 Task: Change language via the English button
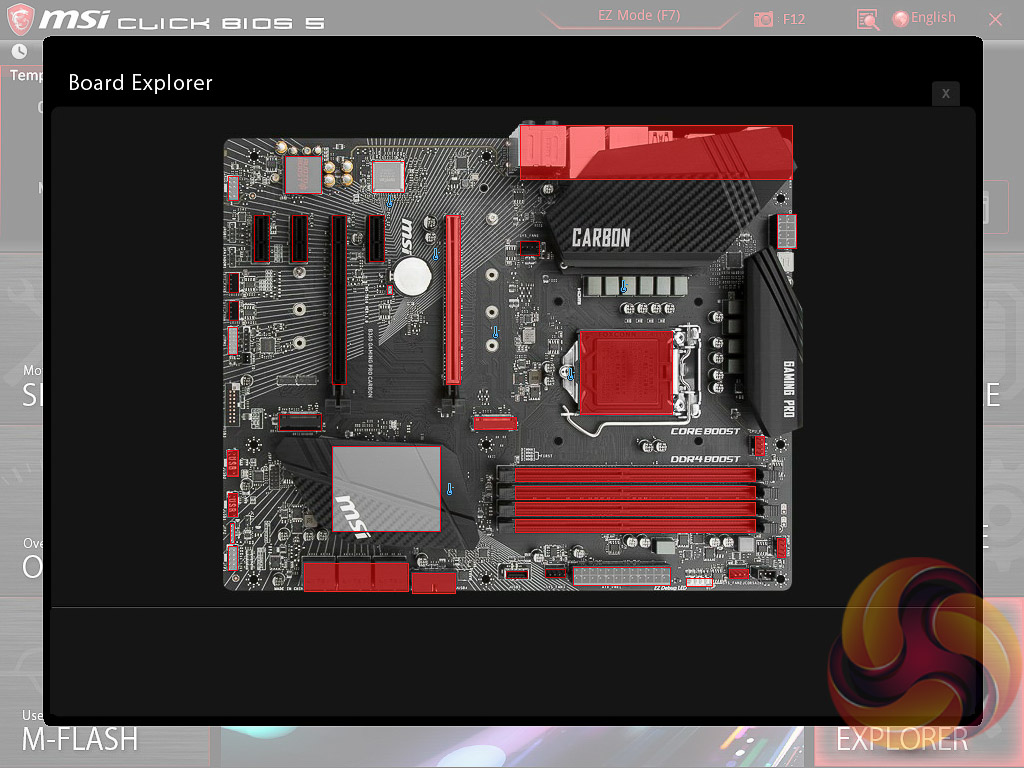tap(924, 18)
